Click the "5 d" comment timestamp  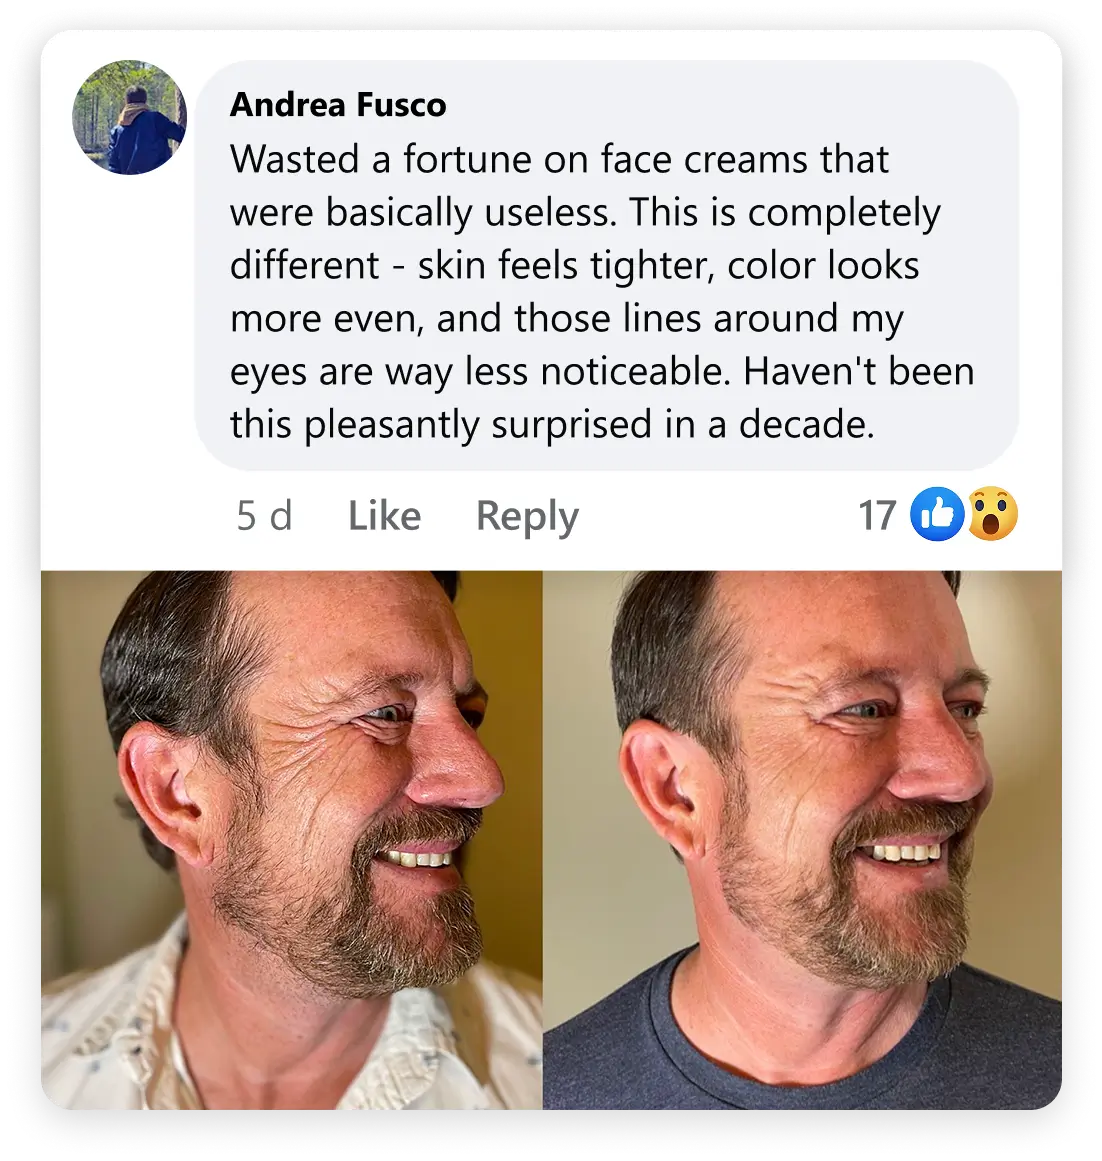(264, 516)
